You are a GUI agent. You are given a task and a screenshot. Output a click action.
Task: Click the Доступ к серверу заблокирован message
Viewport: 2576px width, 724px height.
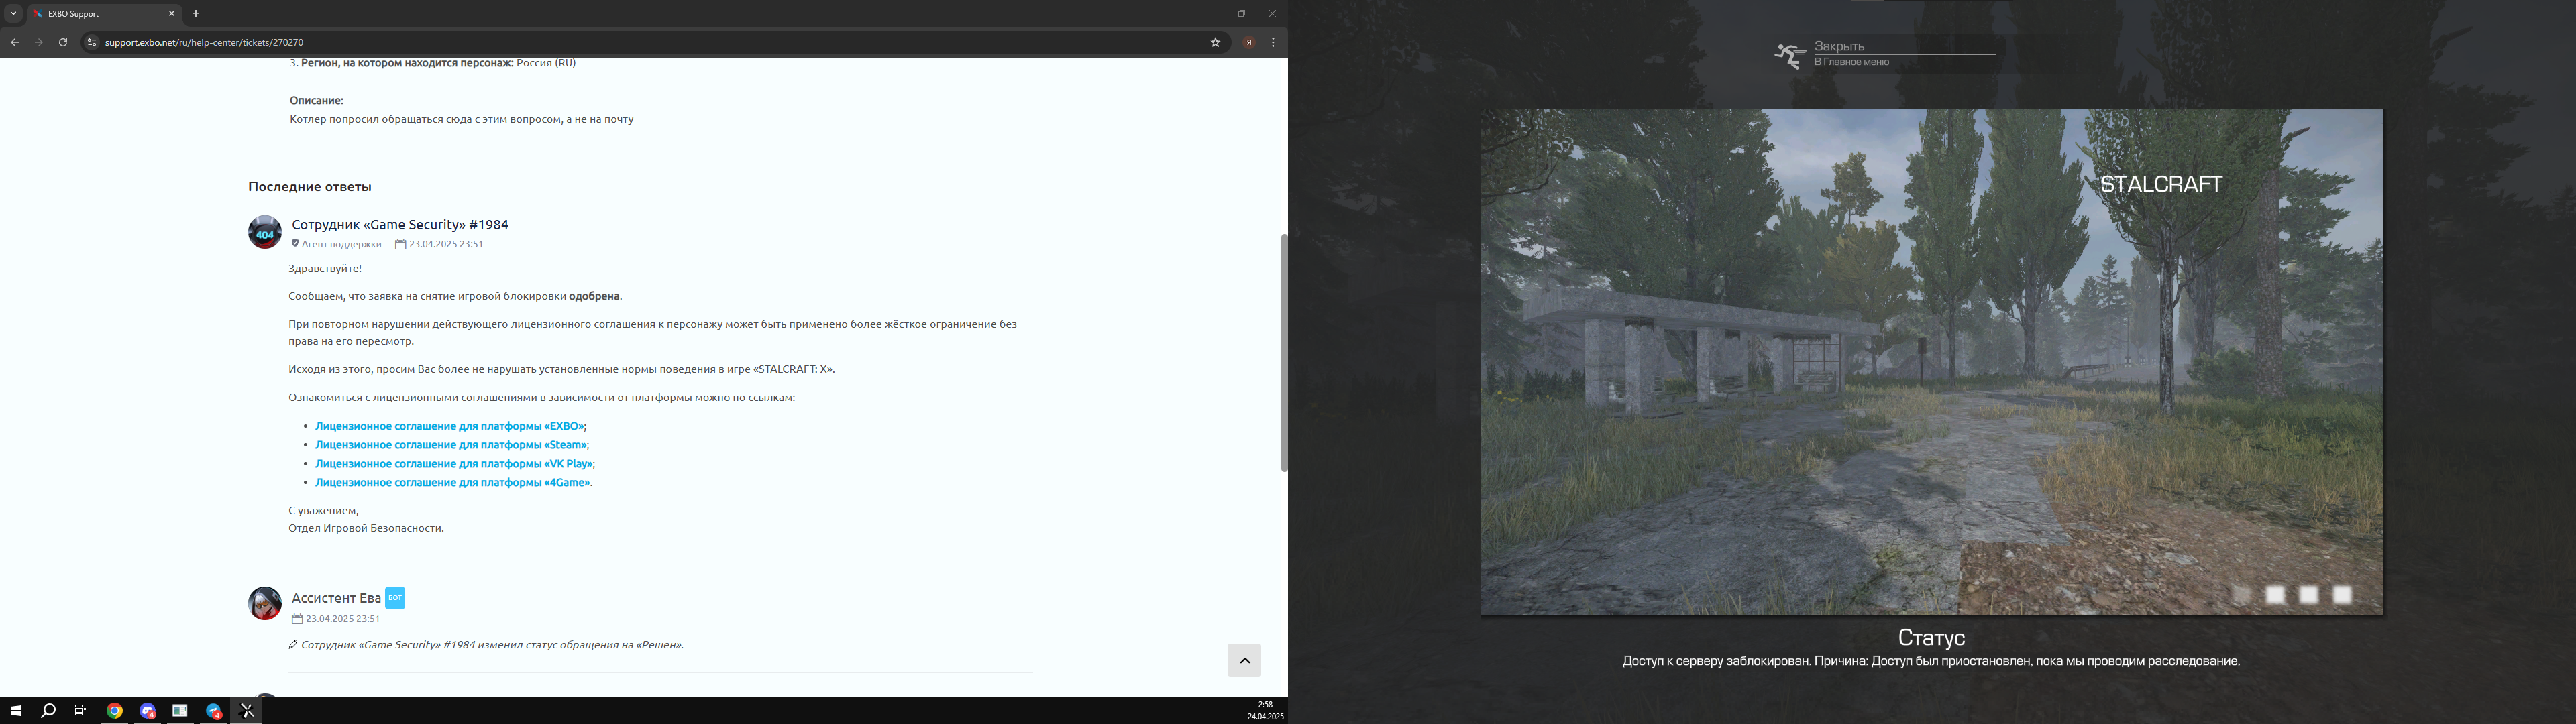click(x=1931, y=661)
